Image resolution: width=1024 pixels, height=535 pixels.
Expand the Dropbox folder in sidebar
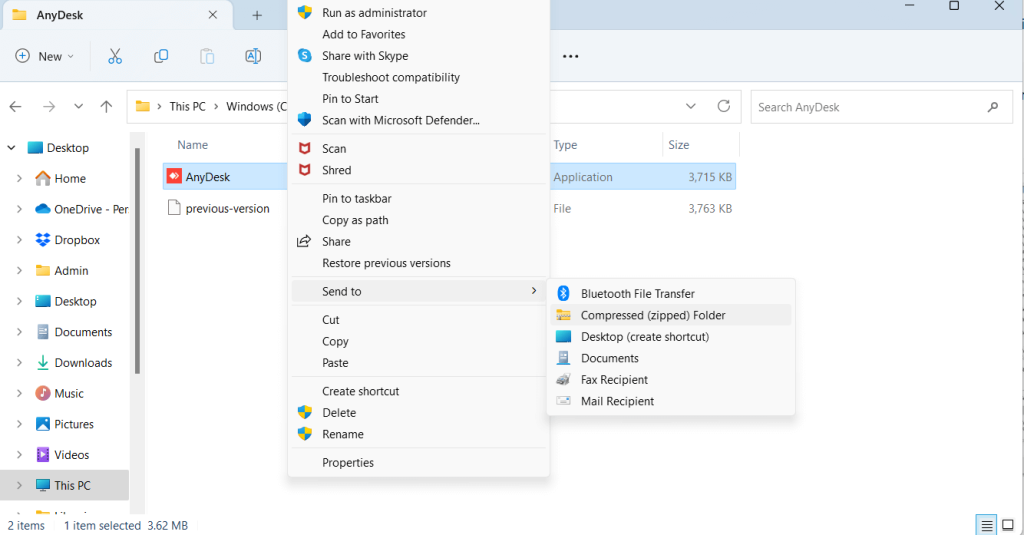(19, 240)
